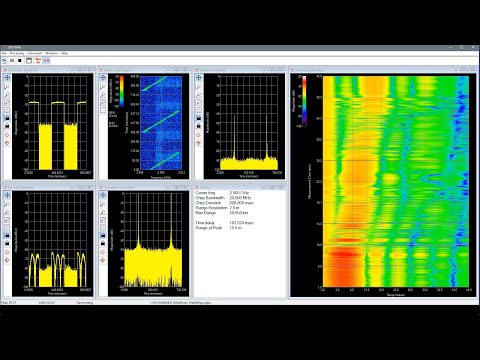The image size is (480, 360).
Task: Select pan tool in spectrogram window
Action: [103, 78]
